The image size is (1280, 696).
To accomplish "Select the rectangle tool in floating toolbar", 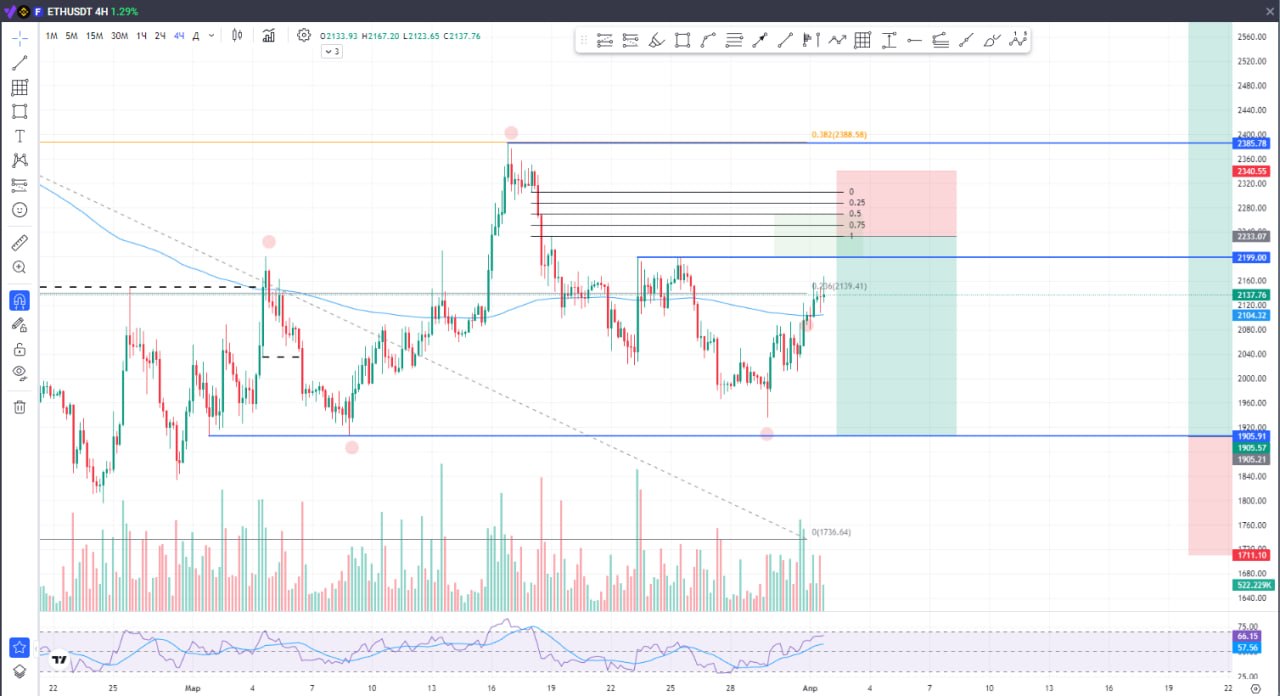I will (682, 41).
